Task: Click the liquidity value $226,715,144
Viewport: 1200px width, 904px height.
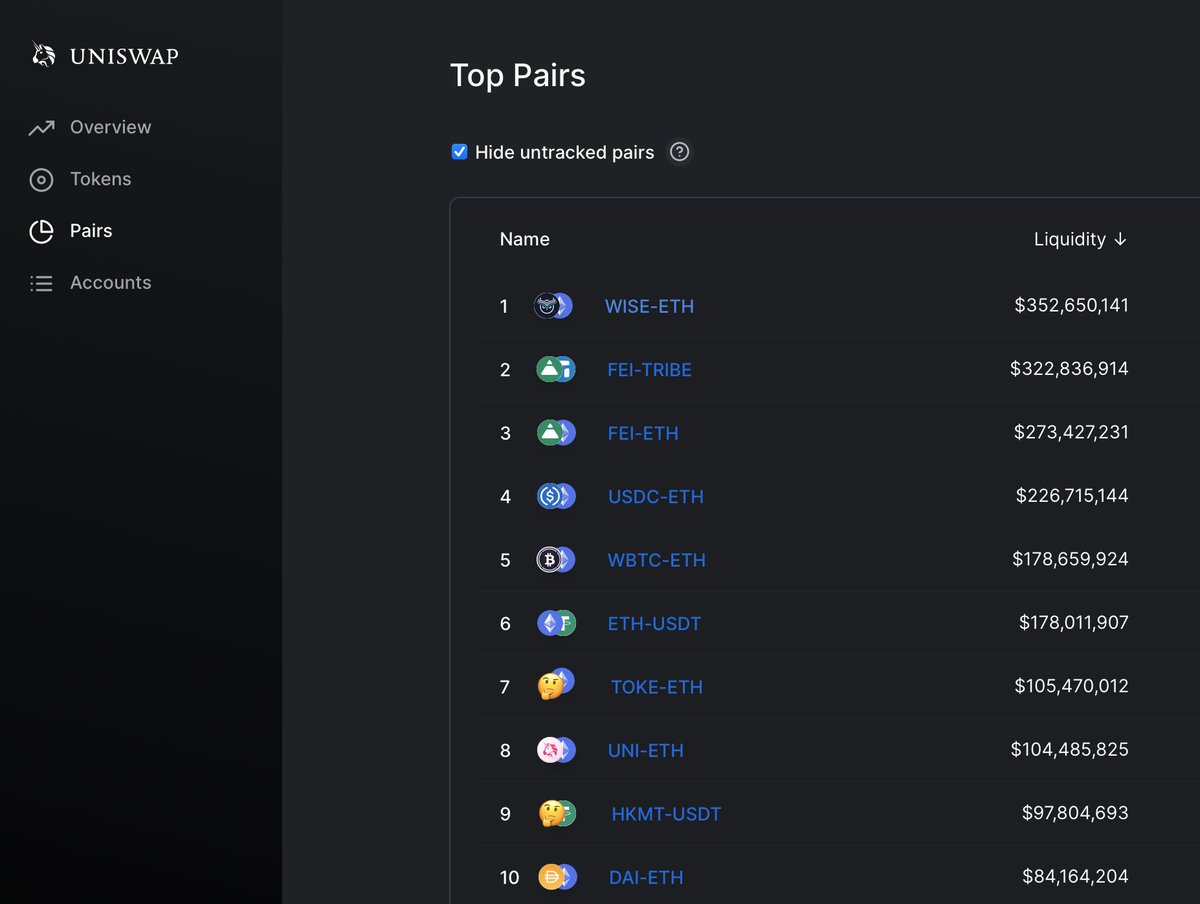Action: 1072,496
